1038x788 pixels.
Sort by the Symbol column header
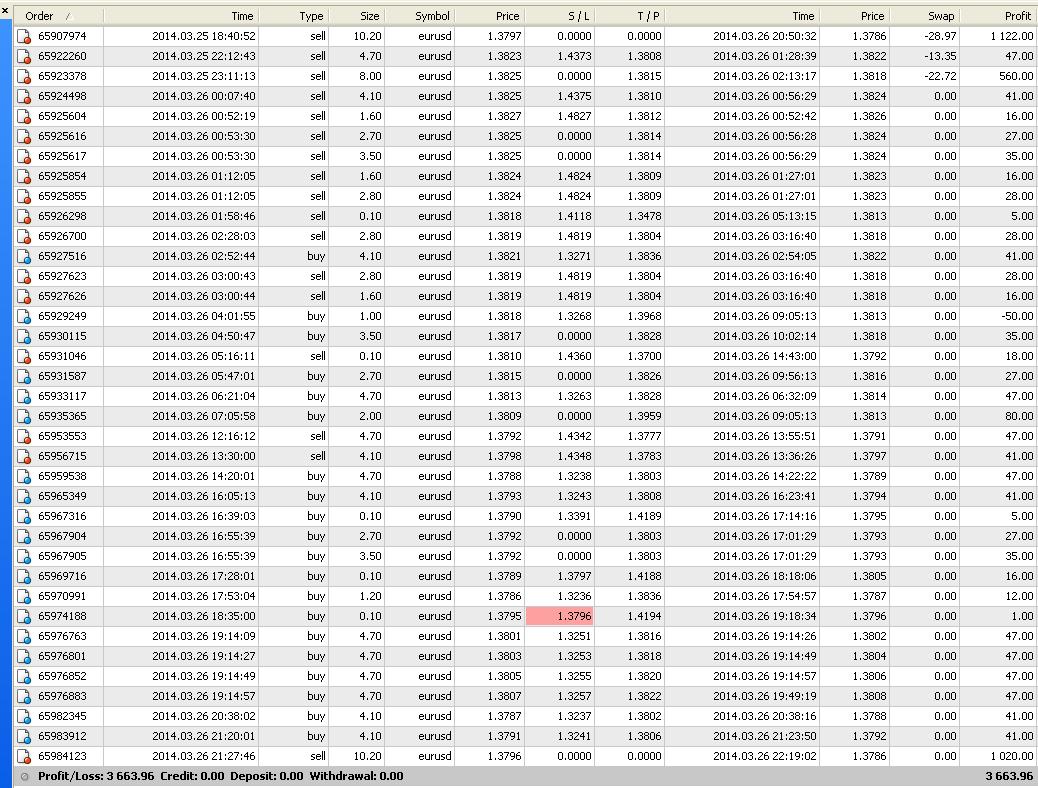point(420,16)
